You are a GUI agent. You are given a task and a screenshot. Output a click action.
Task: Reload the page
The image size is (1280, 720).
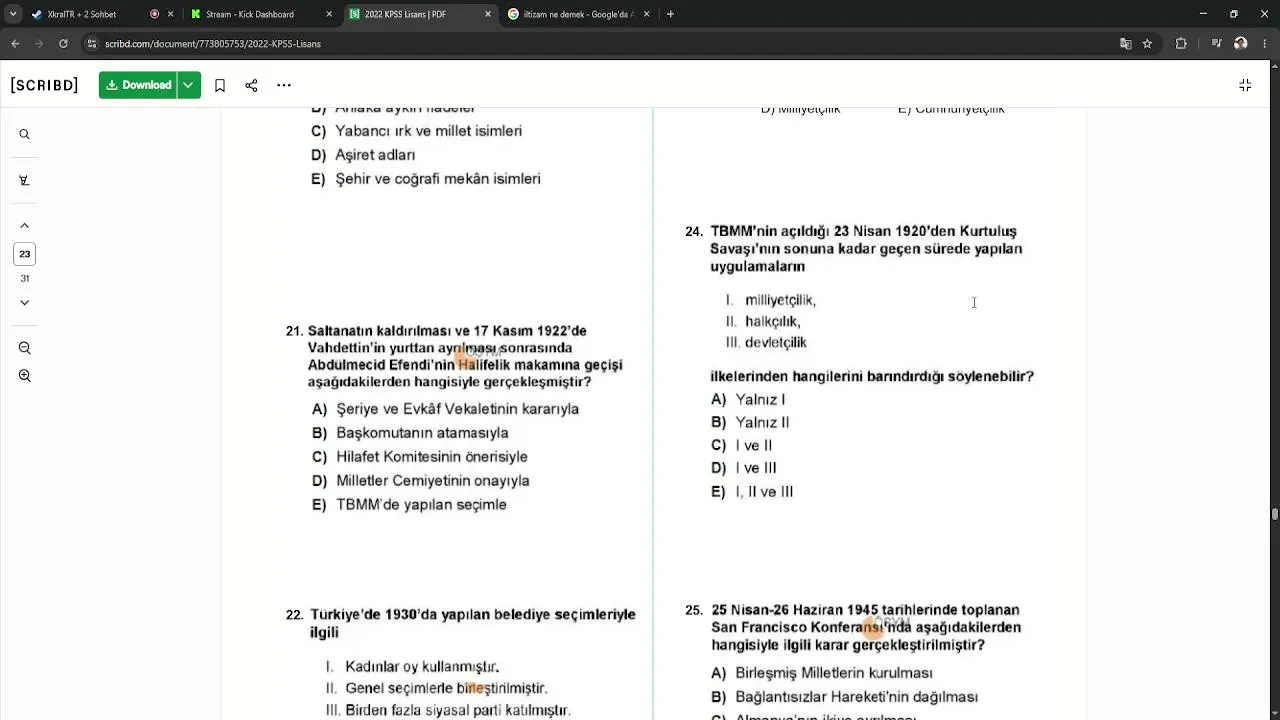(63, 44)
